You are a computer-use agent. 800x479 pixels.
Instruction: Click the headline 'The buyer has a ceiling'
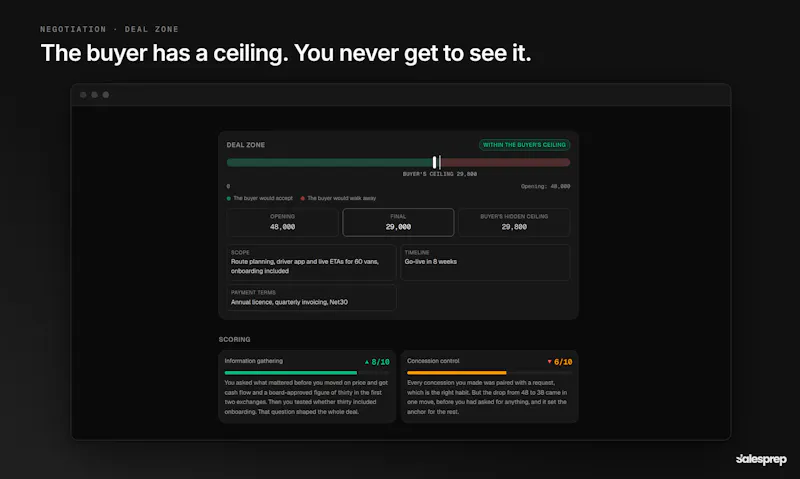(x=164, y=53)
